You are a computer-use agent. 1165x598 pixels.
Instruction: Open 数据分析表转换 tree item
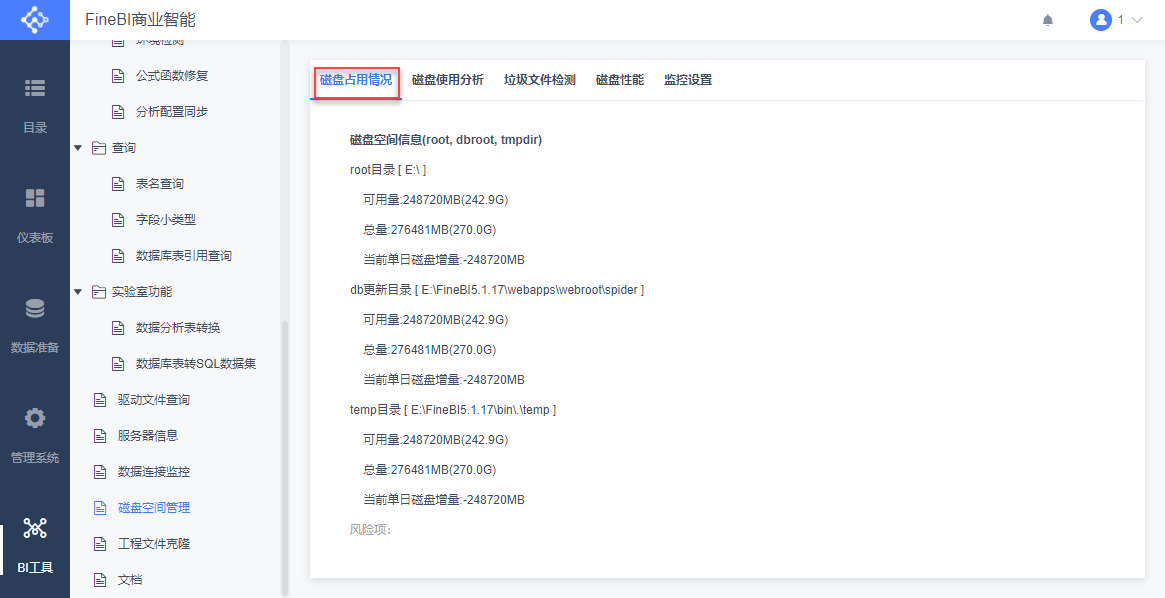pos(178,328)
